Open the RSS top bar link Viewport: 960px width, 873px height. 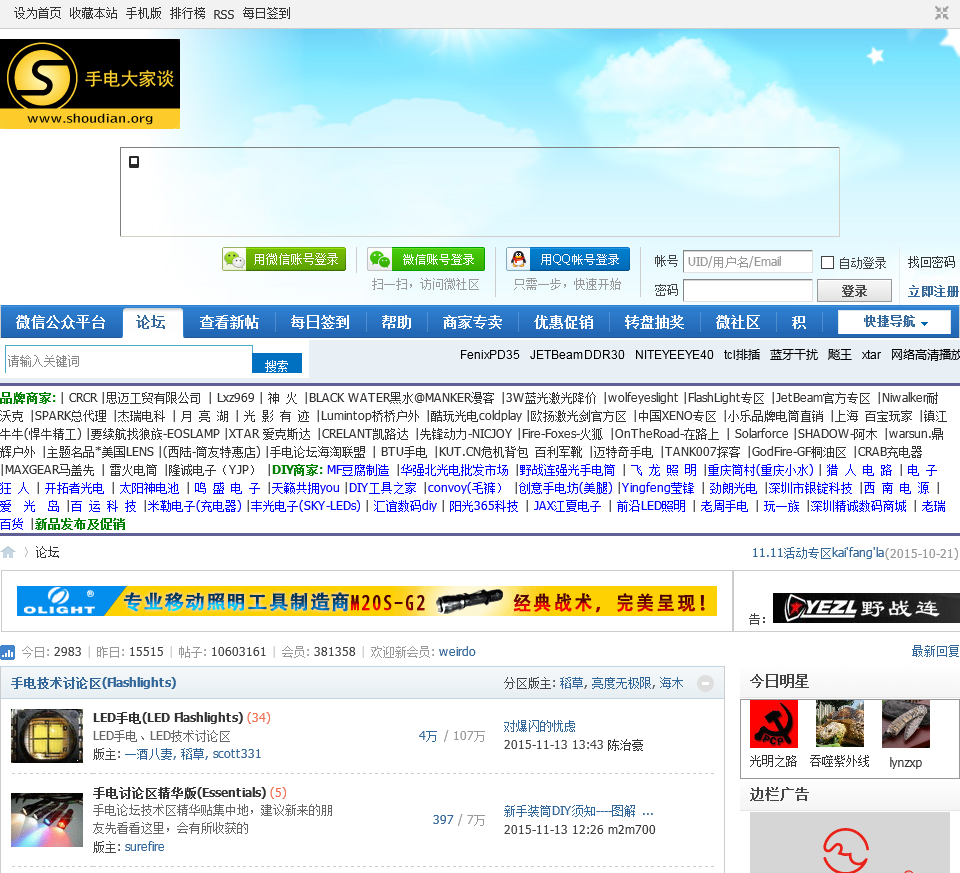point(223,13)
